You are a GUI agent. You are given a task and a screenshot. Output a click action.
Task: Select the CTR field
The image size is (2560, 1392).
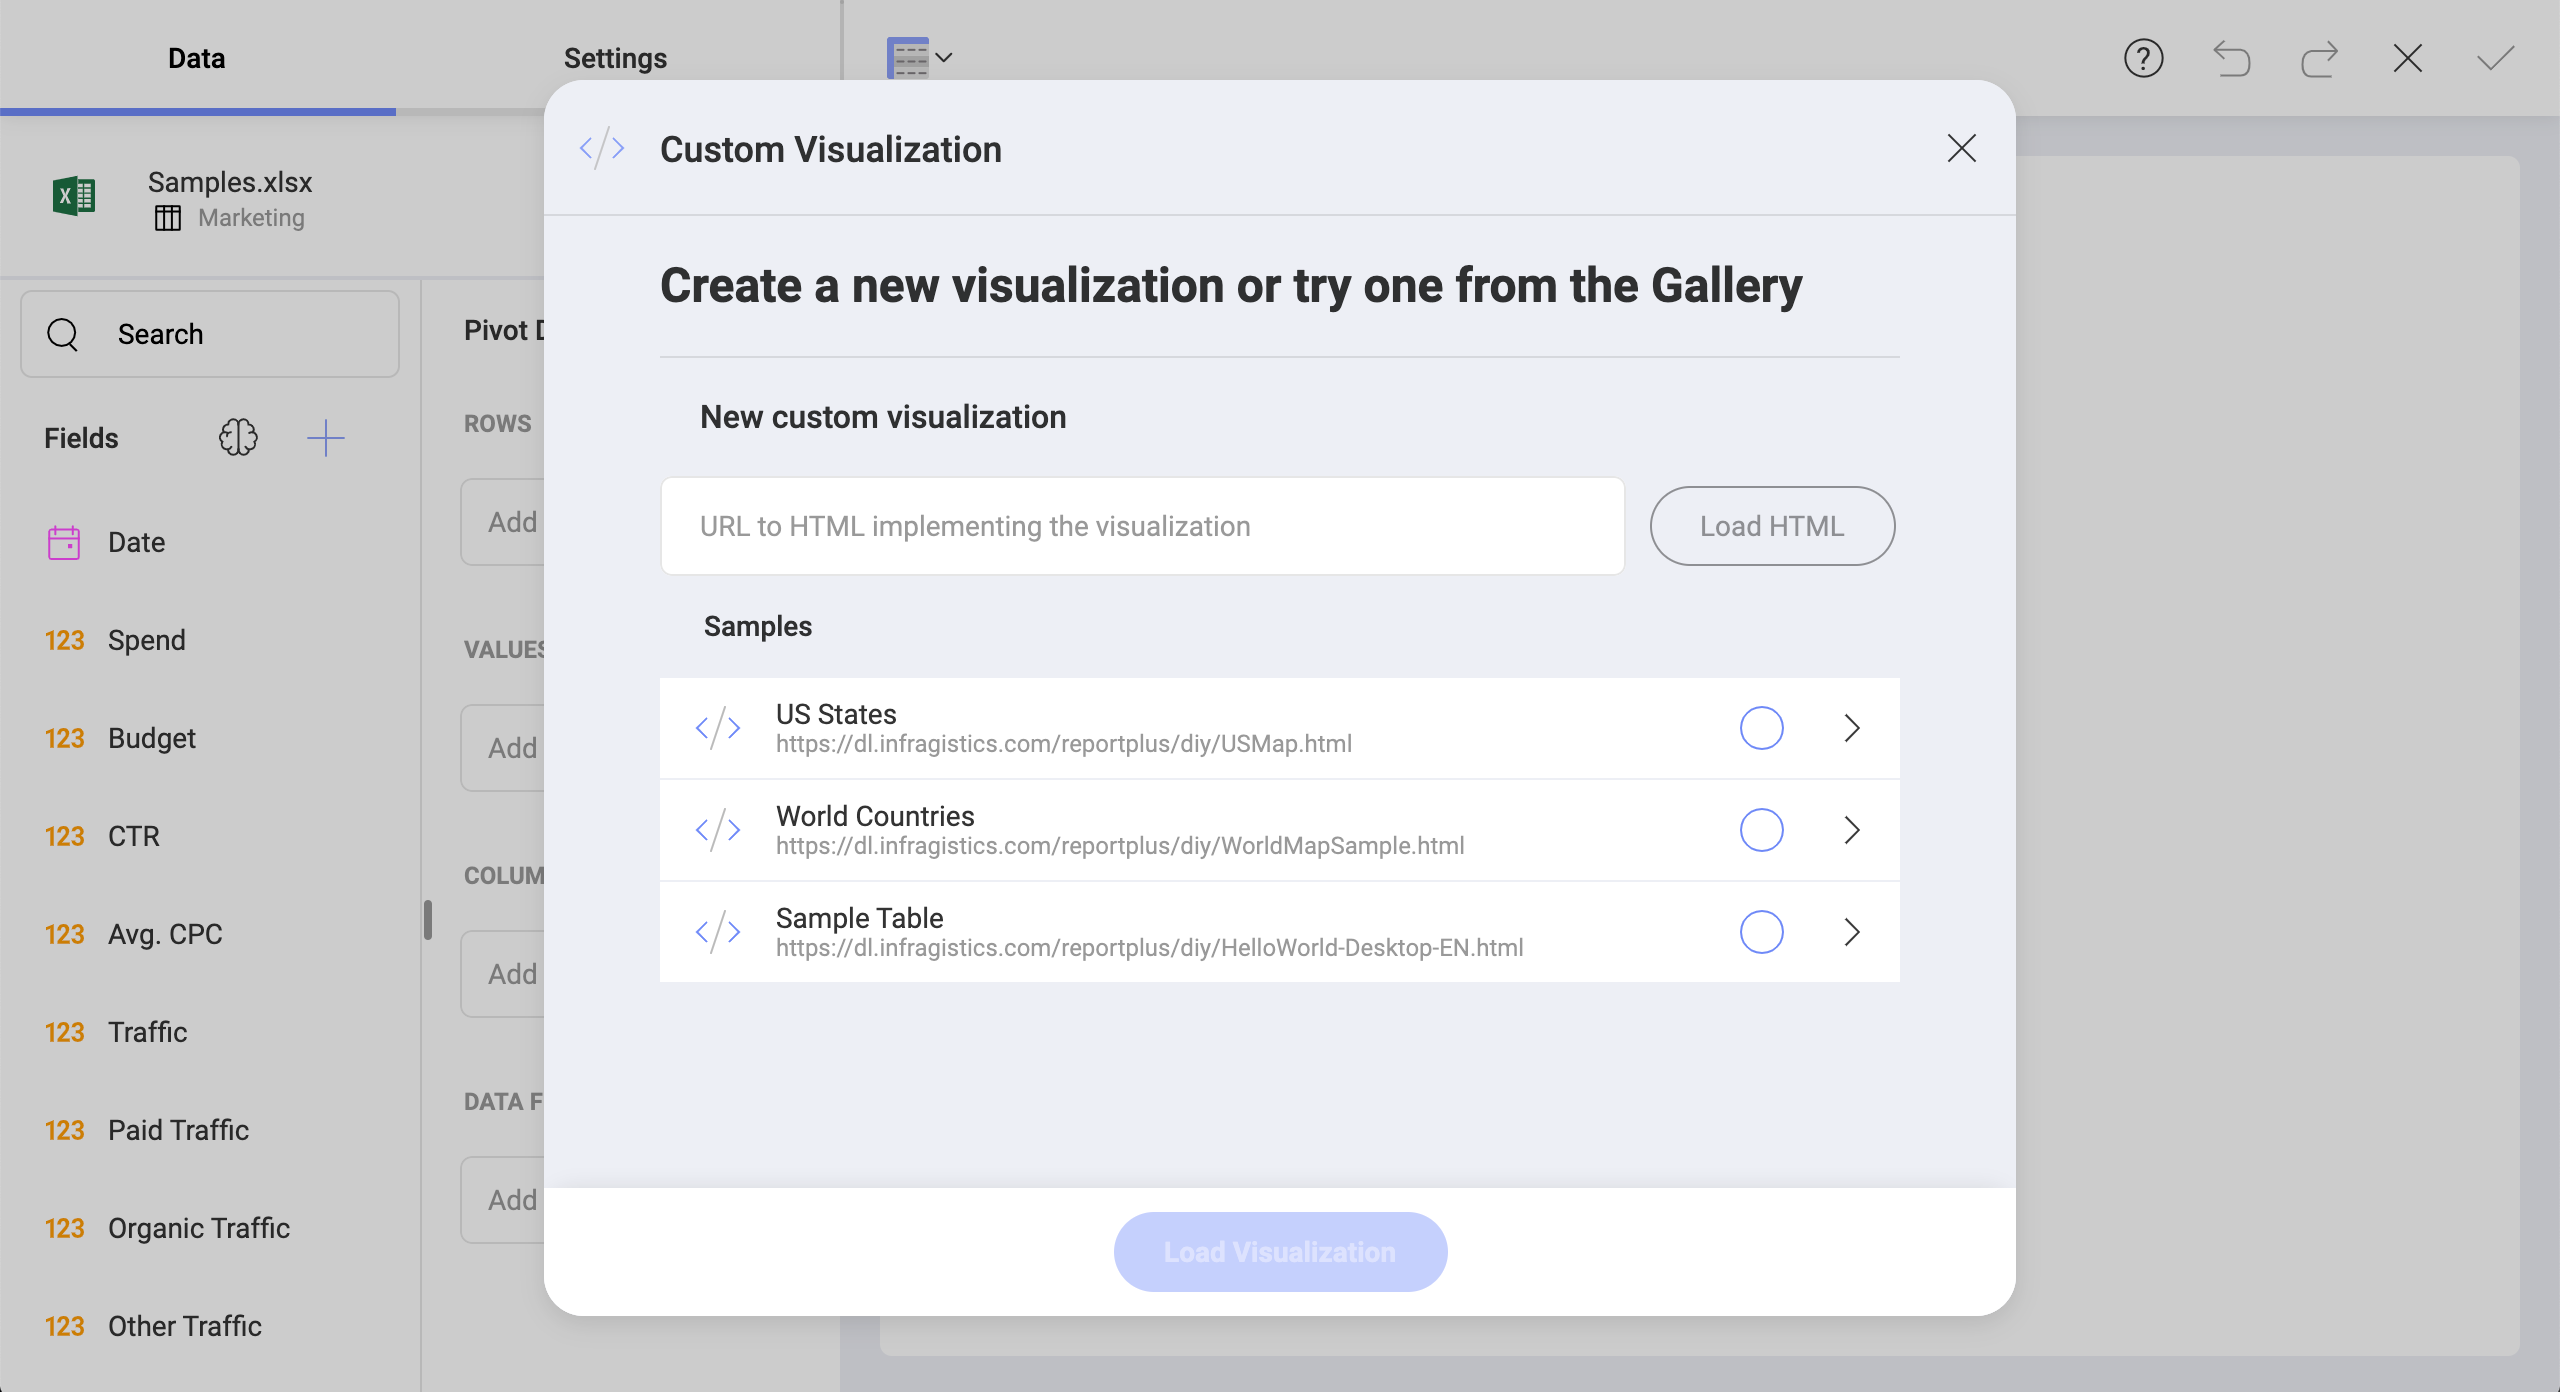click(x=210, y=837)
